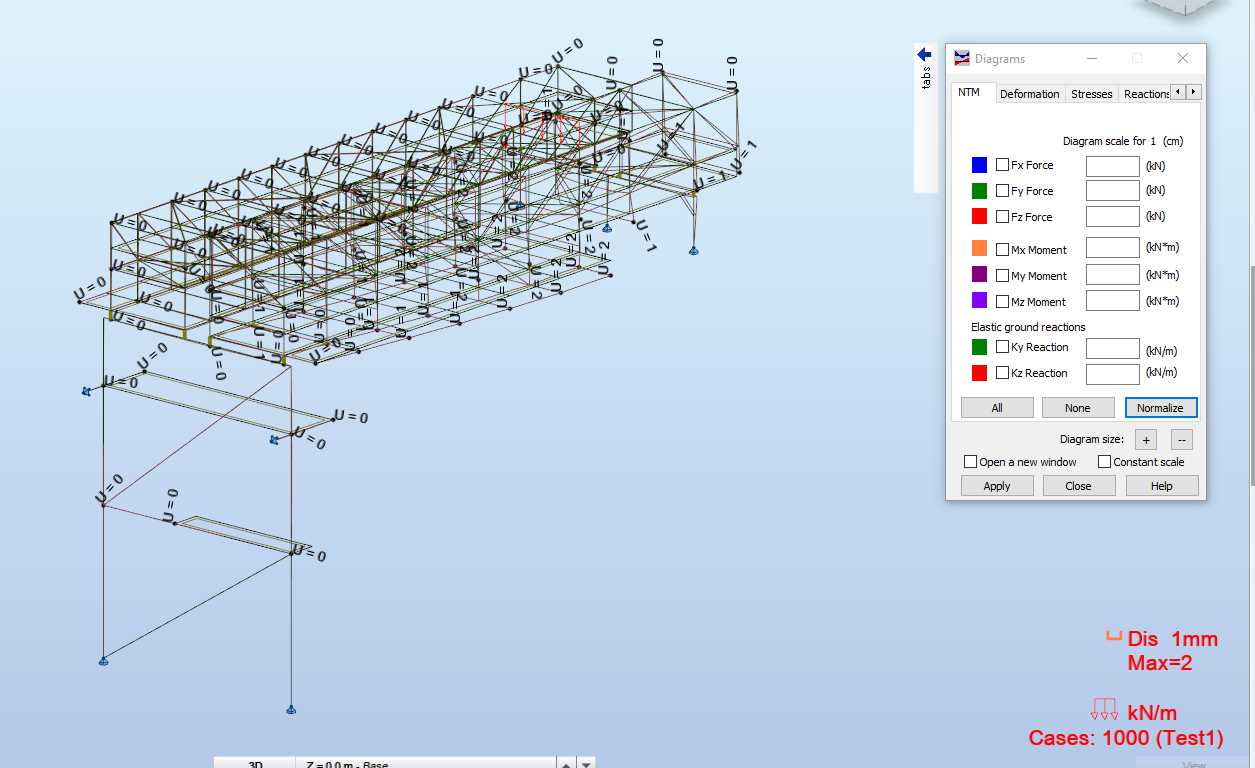Check 'Open a new window' option
This screenshot has height=768, width=1255.
[970, 461]
